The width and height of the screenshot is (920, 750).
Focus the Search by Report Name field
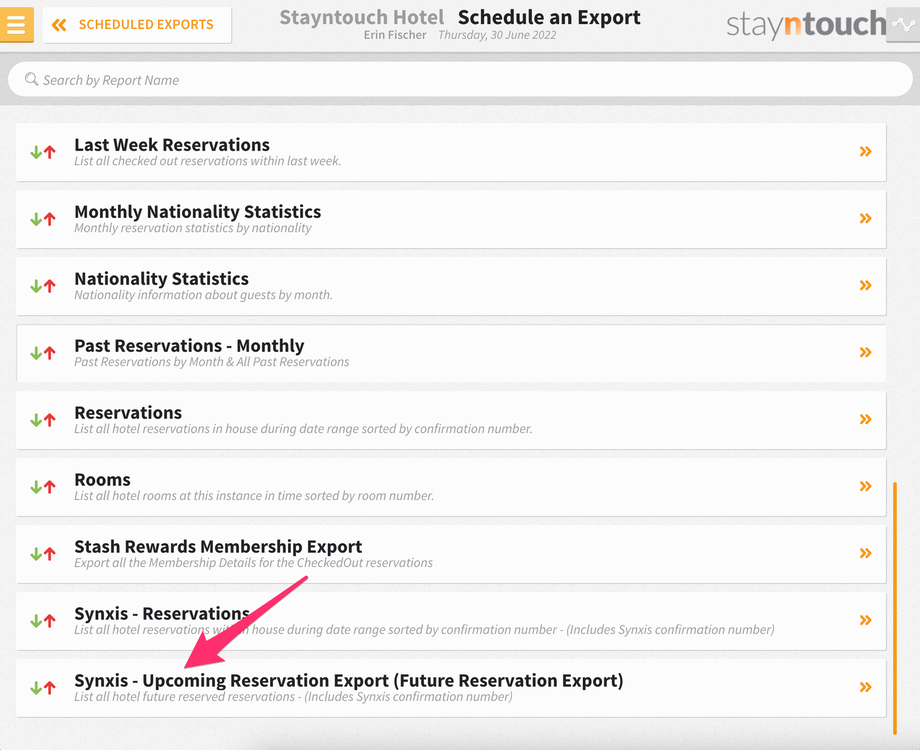pos(460,79)
